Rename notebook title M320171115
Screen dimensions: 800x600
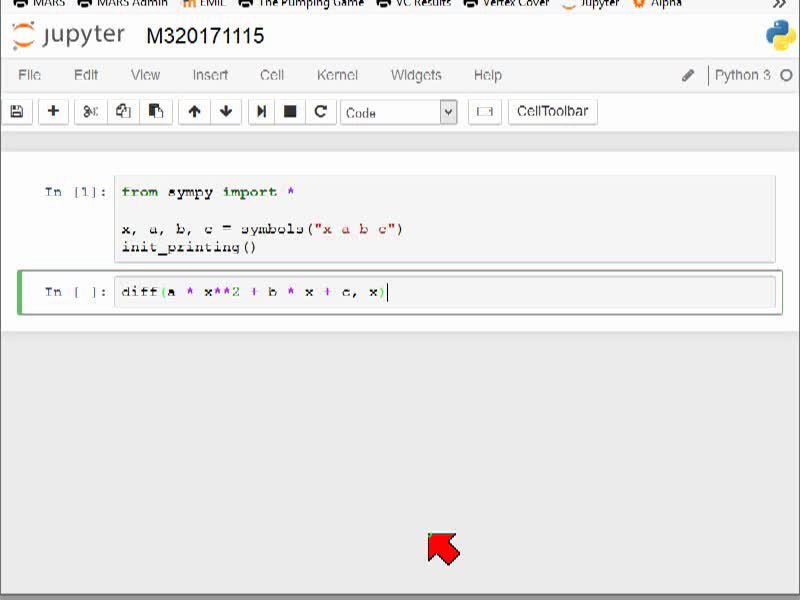coord(205,36)
